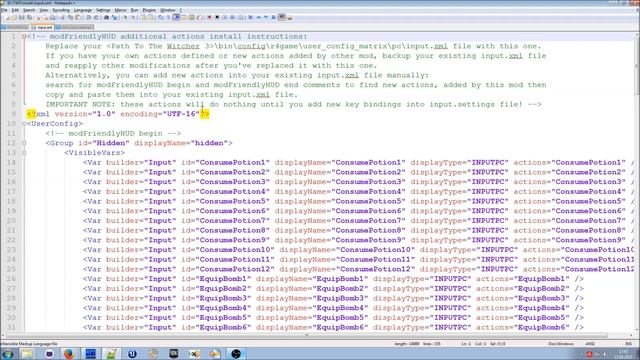Click the Open file toolbar icon
The width and height of the screenshot is (640, 360).
pos(13,18)
